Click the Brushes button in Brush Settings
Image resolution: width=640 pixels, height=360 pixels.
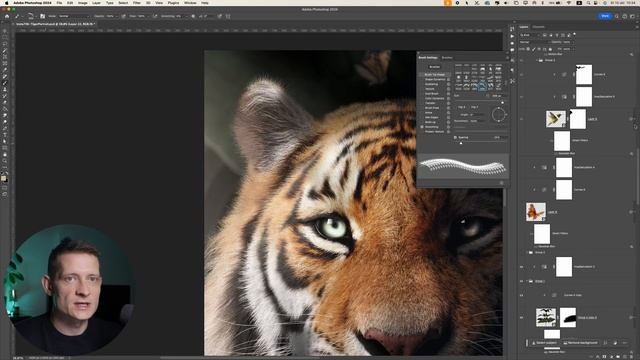(434, 67)
